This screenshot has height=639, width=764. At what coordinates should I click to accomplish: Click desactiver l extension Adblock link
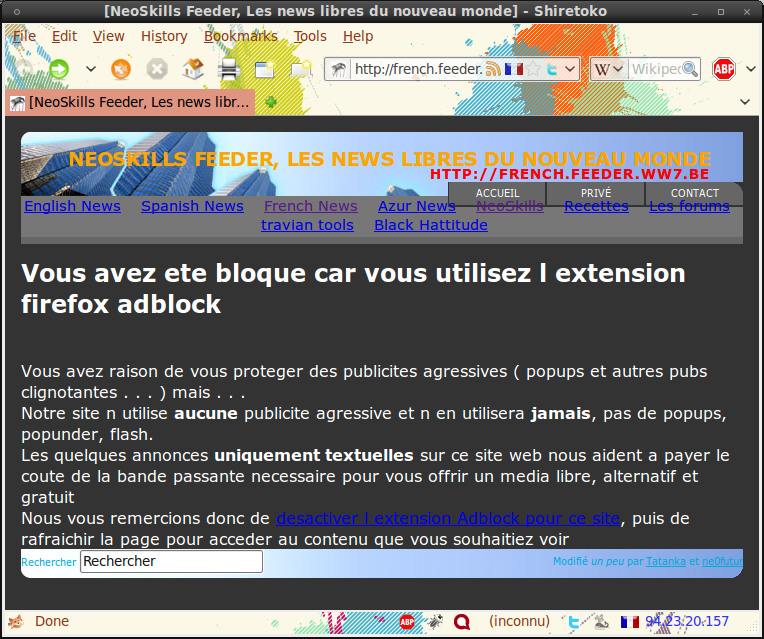pos(448,518)
